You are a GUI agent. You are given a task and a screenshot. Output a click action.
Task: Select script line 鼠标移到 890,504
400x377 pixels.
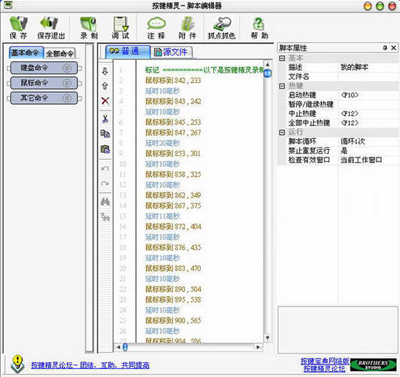(173, 289)
